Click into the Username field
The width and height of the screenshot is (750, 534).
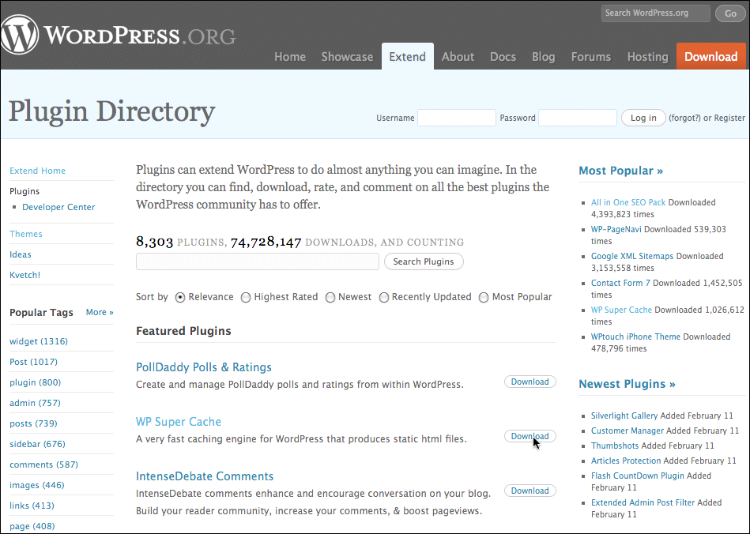coord(456,118)
